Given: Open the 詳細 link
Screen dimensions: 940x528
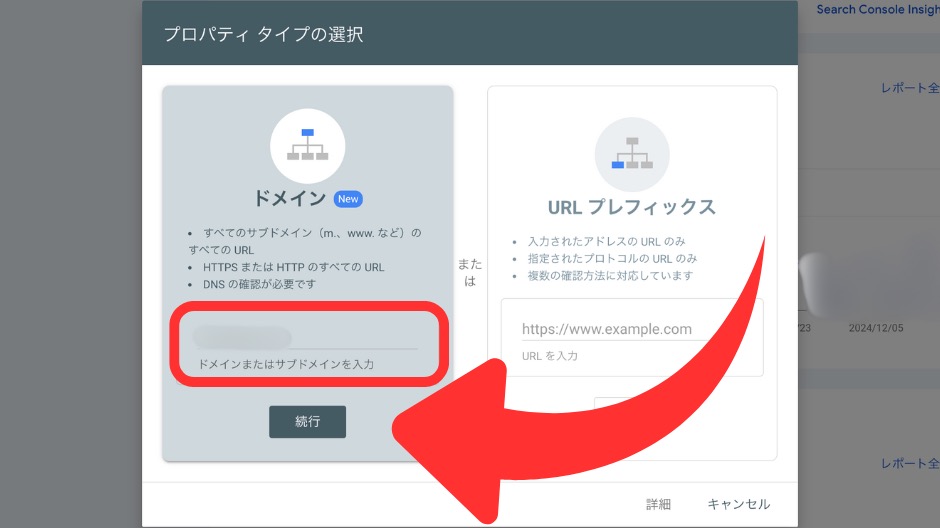Looking at the screenshot, I should [658, 504].
